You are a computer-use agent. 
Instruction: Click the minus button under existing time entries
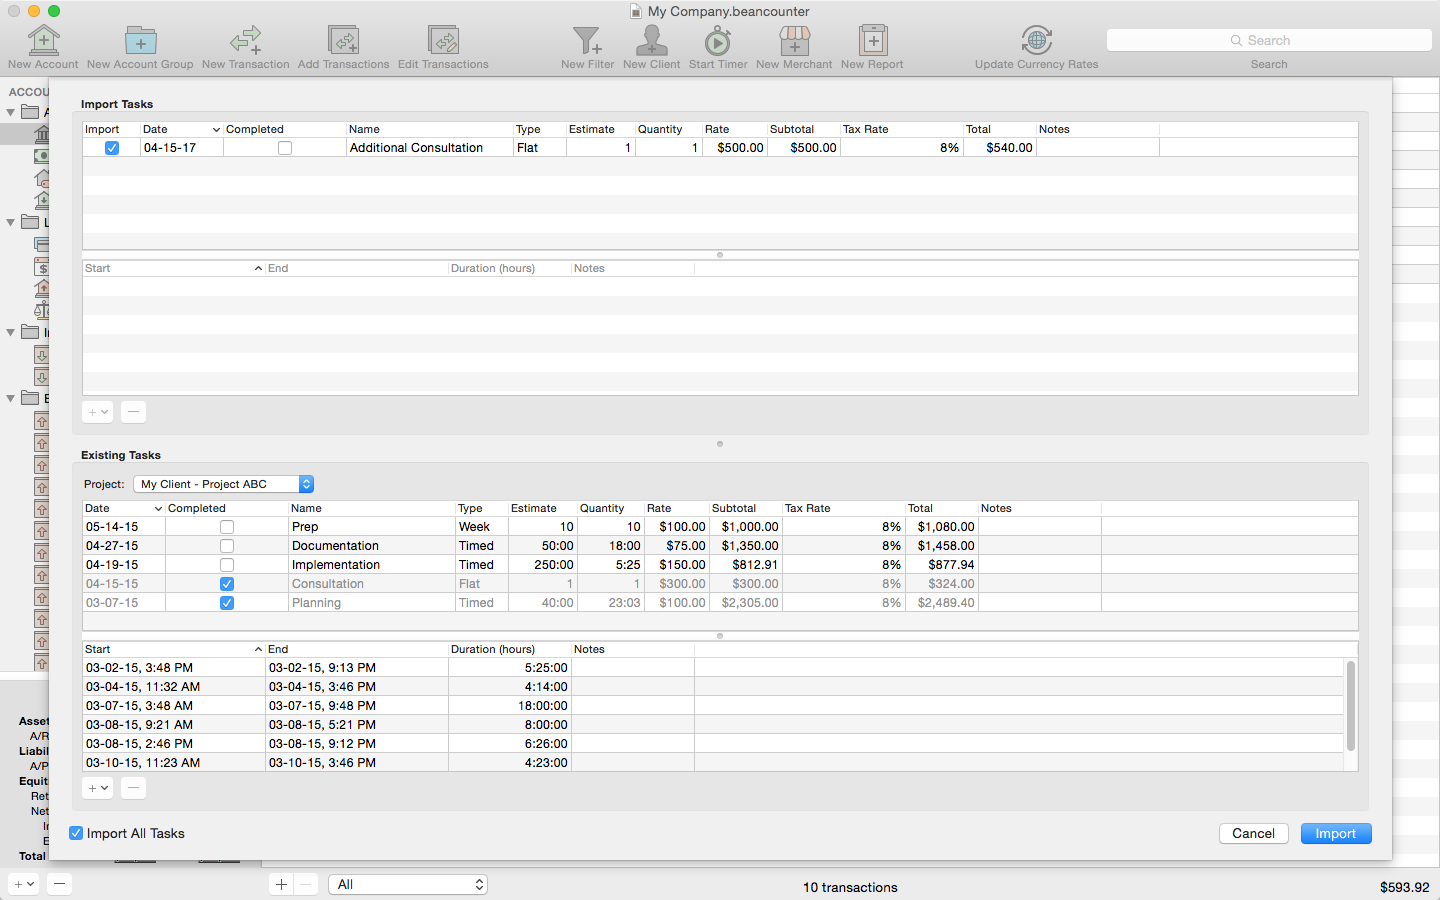click(x=133, y=788)
